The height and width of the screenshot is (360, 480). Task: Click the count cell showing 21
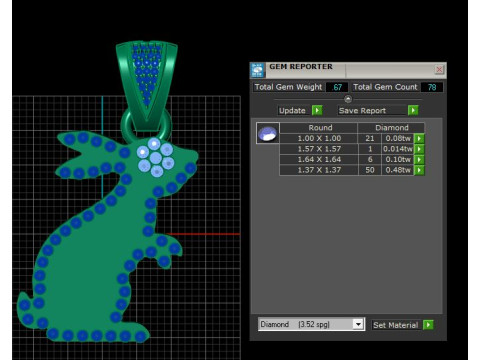click(x=370, y=138)
